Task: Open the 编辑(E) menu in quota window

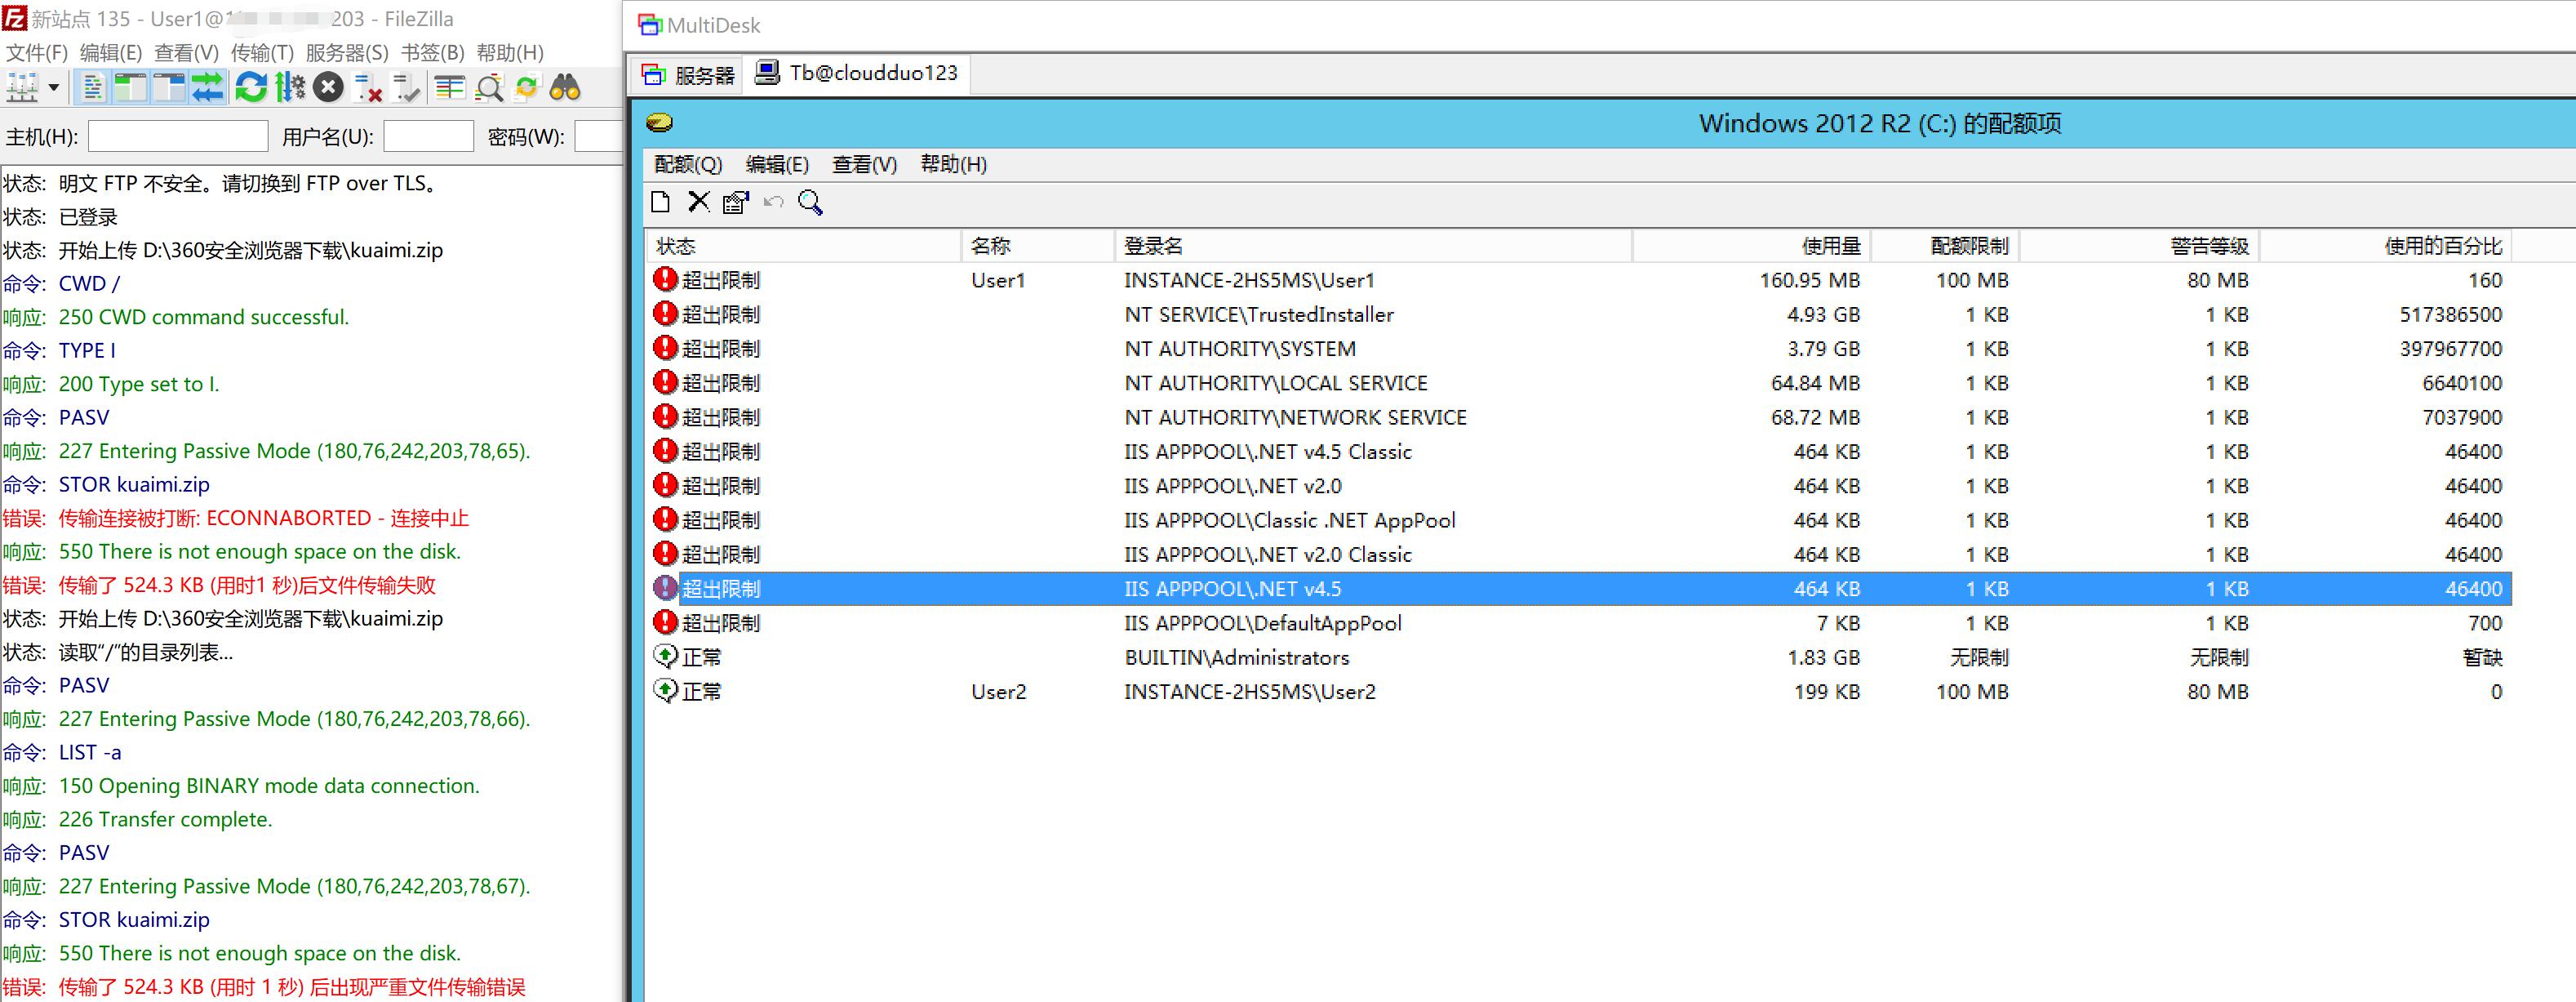Action: pos(777,164)
